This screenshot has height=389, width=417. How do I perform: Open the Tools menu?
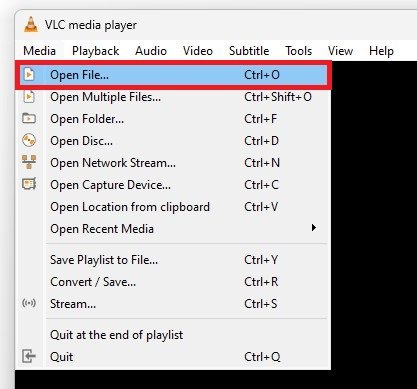(299, 51)
